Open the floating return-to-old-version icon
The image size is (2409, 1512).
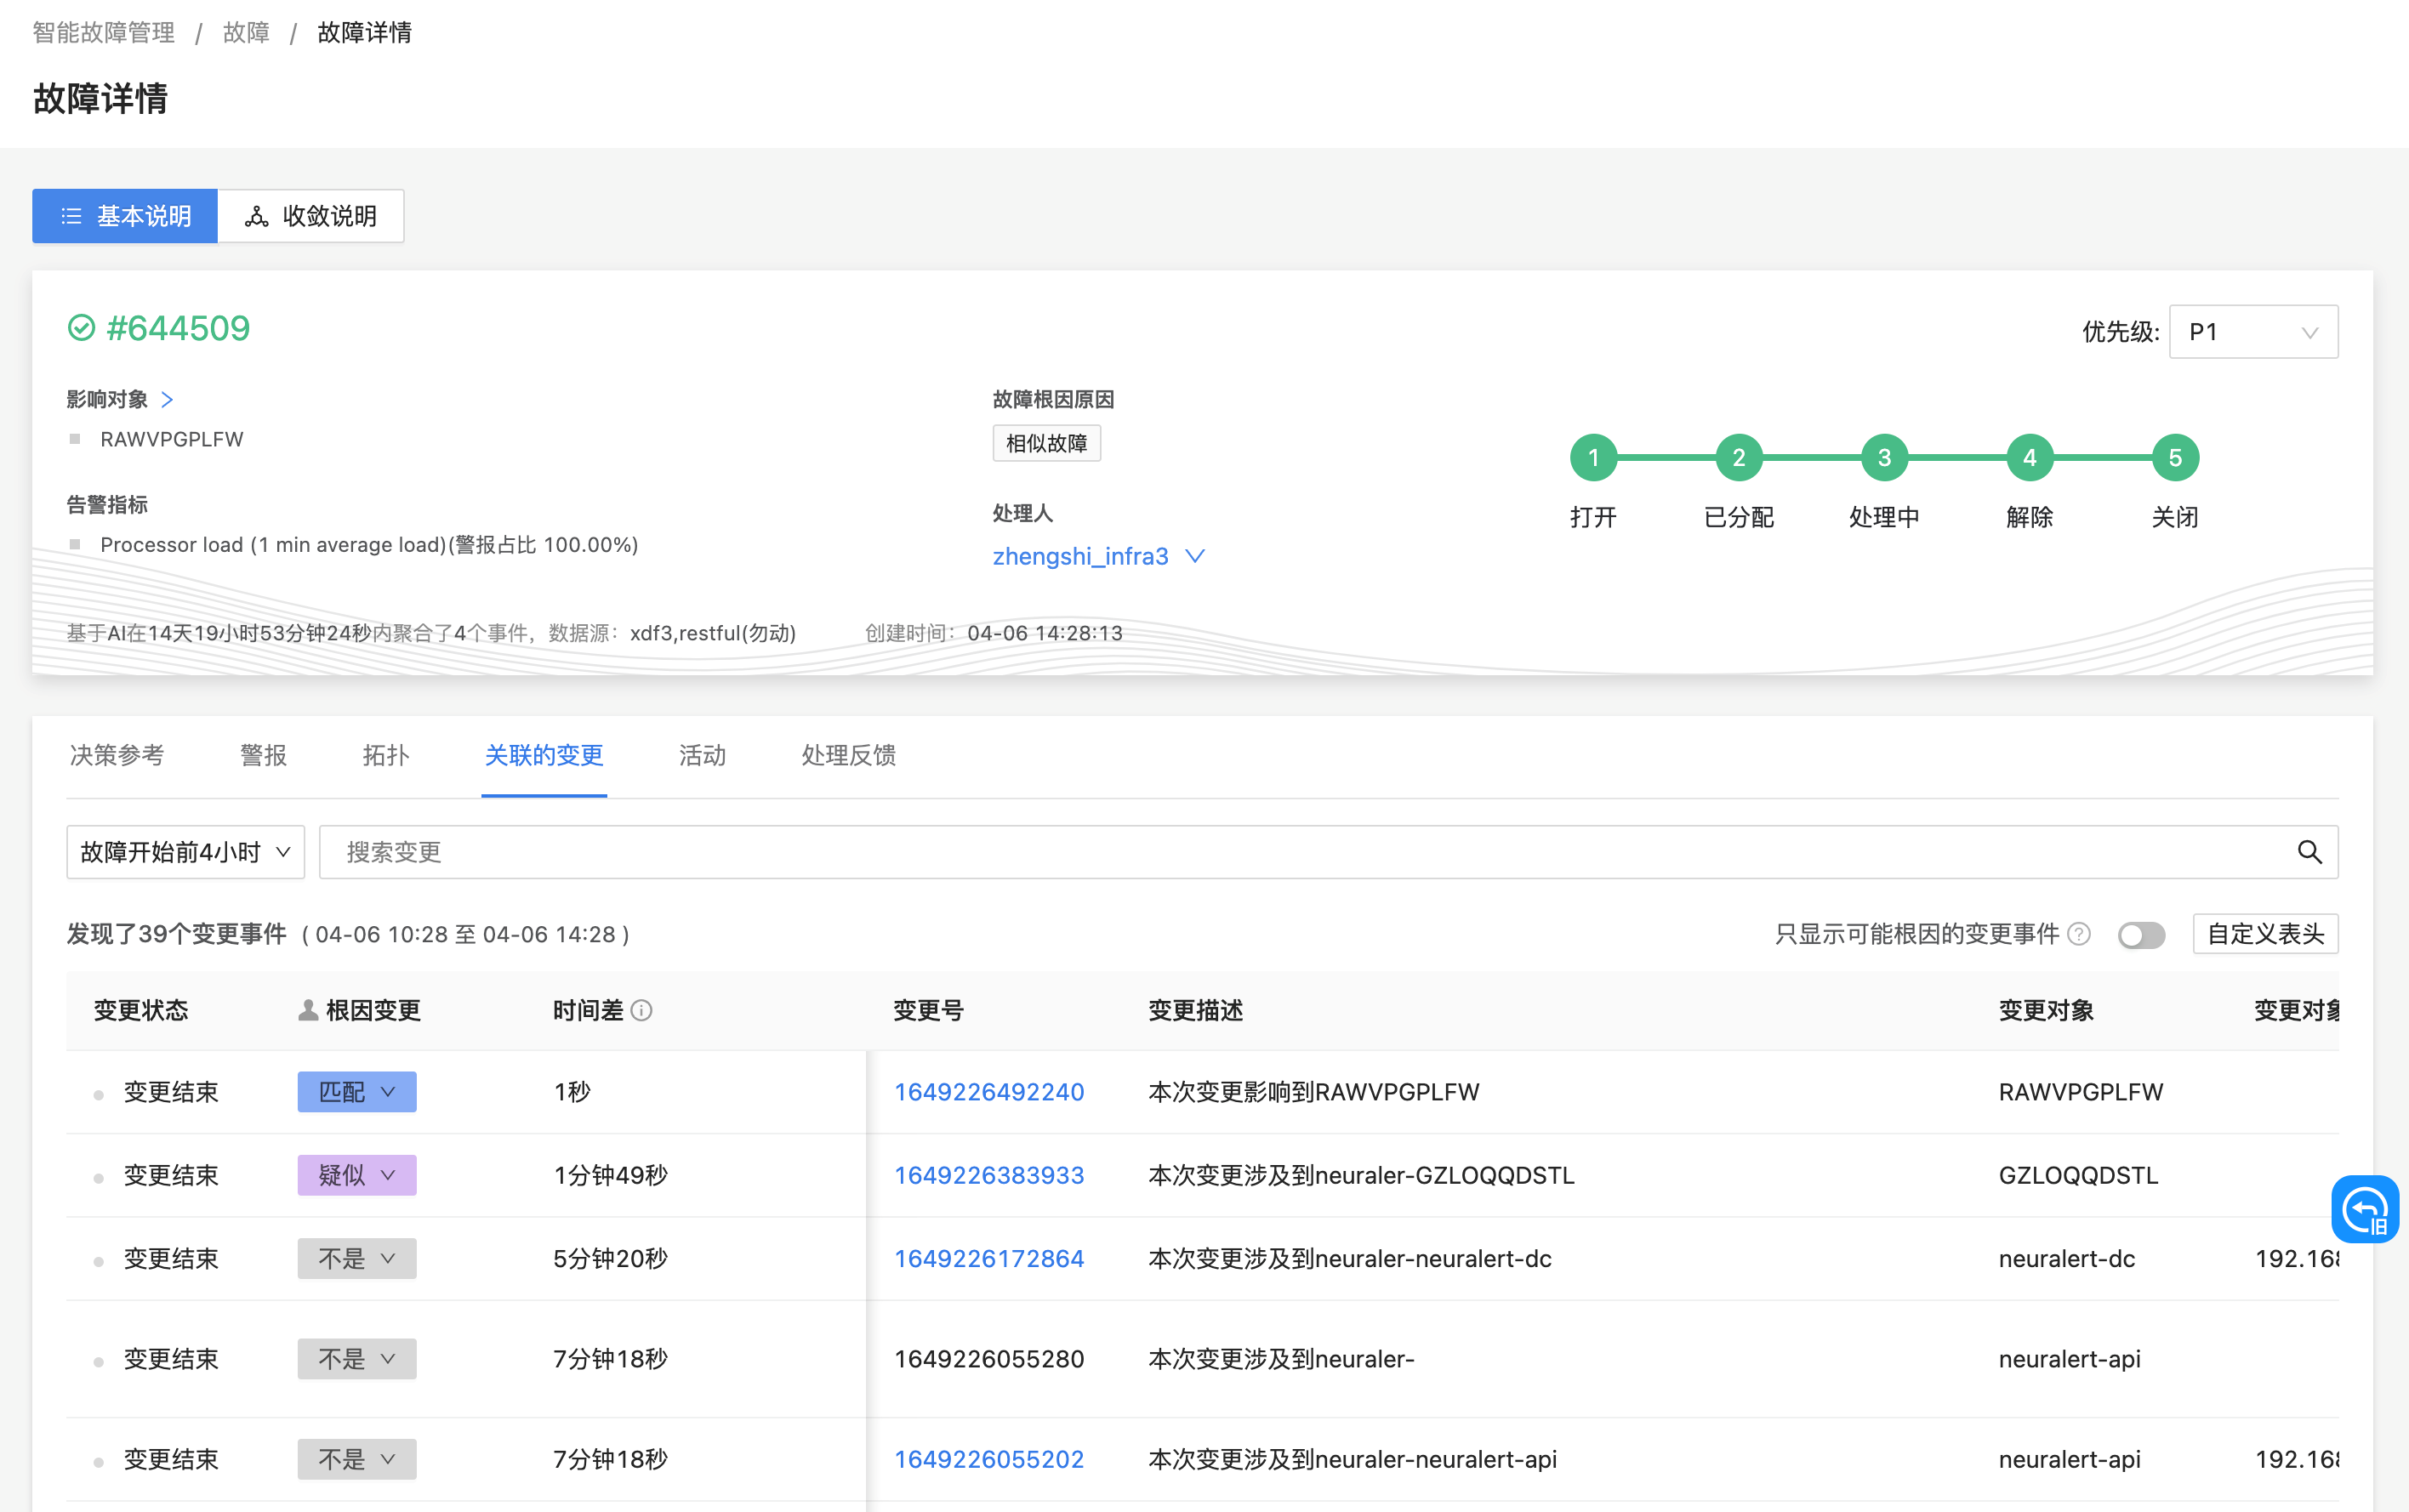2365,1209
